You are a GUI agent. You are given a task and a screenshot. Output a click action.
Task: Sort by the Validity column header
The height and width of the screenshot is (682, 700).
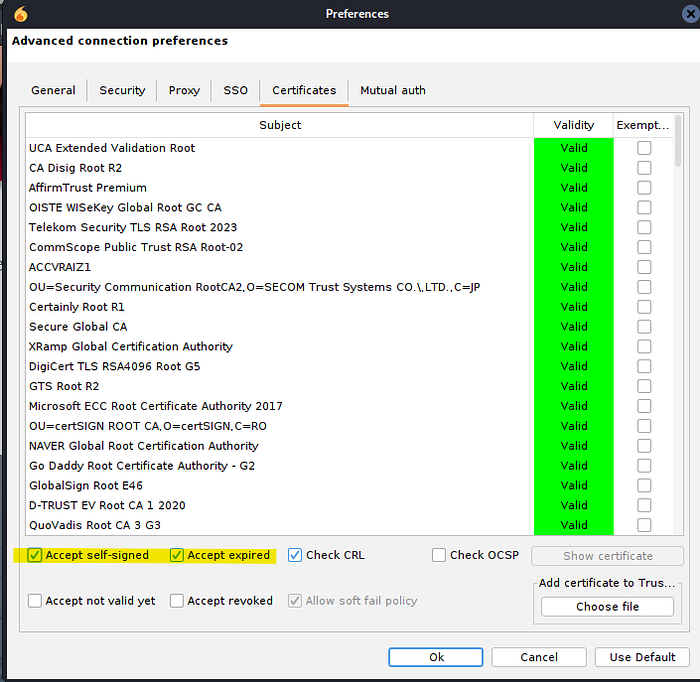pyautogui.click(x=574, y=125)
